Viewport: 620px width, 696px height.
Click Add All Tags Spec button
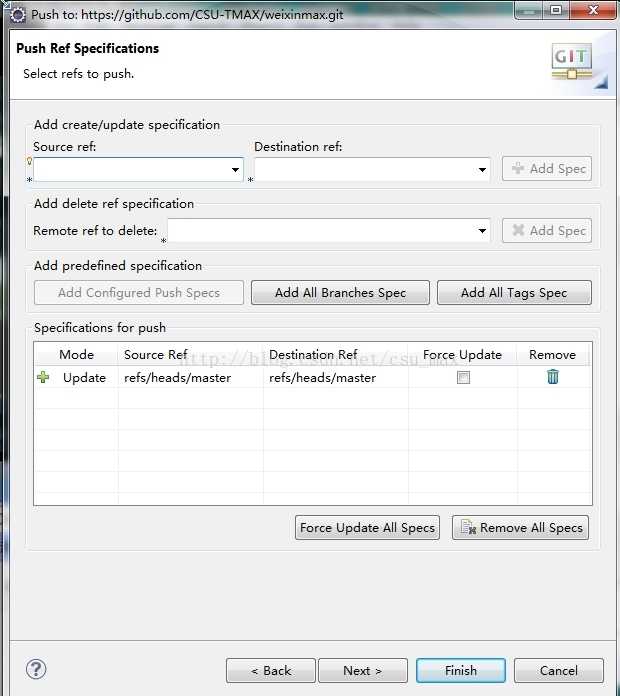514,293
